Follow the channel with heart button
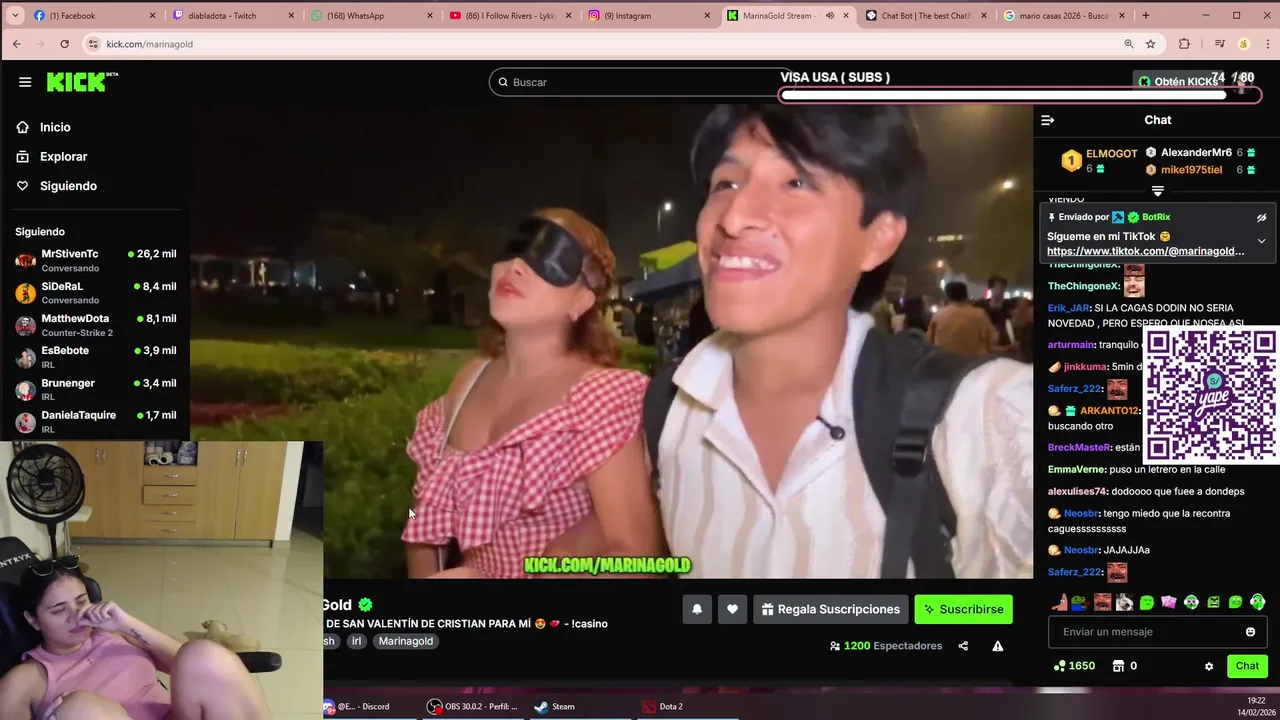 point(732,609)
